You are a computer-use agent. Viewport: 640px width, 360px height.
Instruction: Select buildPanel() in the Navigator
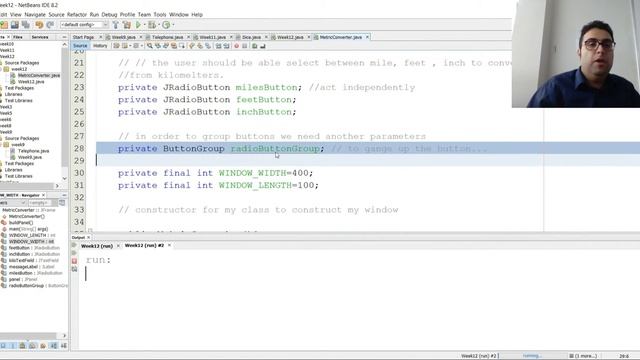click(x=21, y=223)
